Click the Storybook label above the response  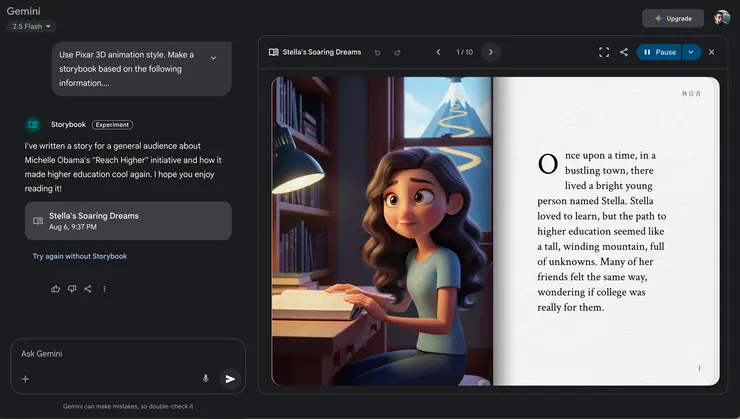(x=68, y=125)
